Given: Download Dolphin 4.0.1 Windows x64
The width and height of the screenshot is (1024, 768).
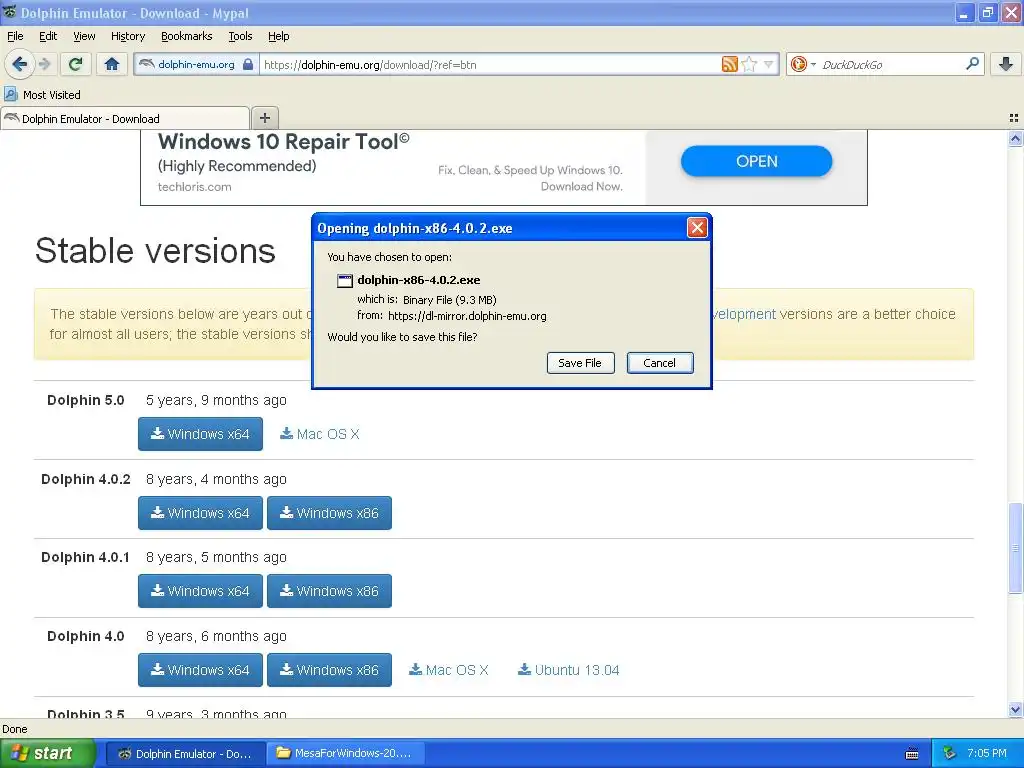Looking at the screenshot, I should click(x=200, y=591).
